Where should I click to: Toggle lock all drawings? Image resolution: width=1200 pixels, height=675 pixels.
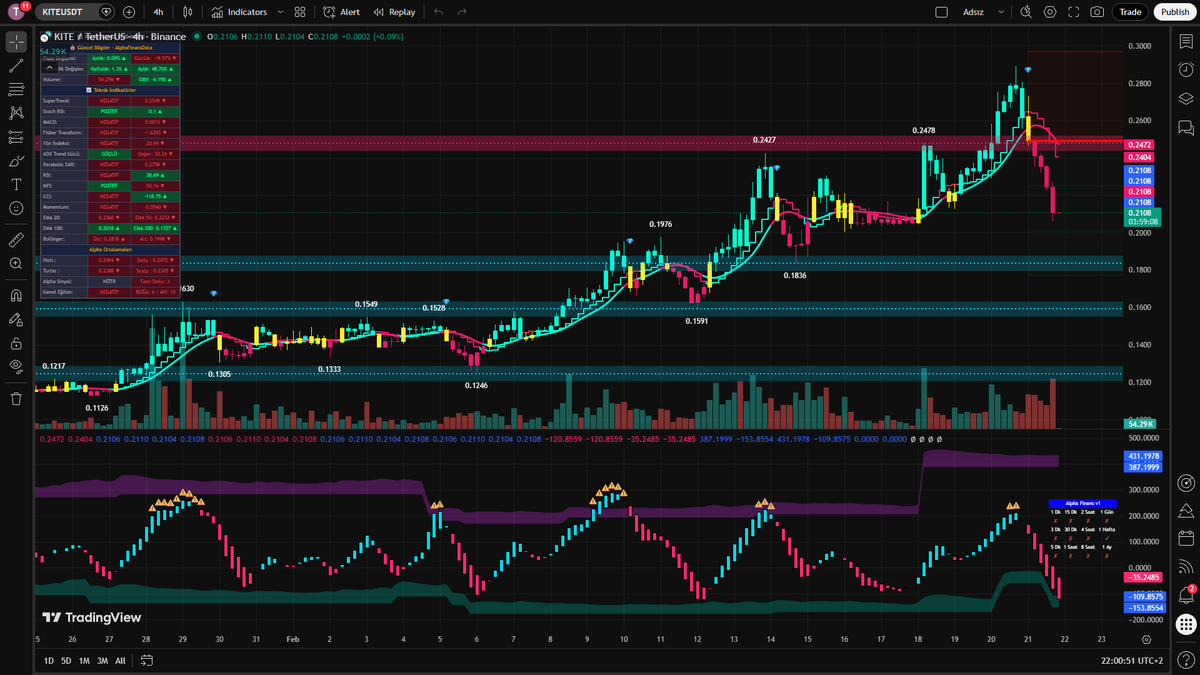[16, 343]
